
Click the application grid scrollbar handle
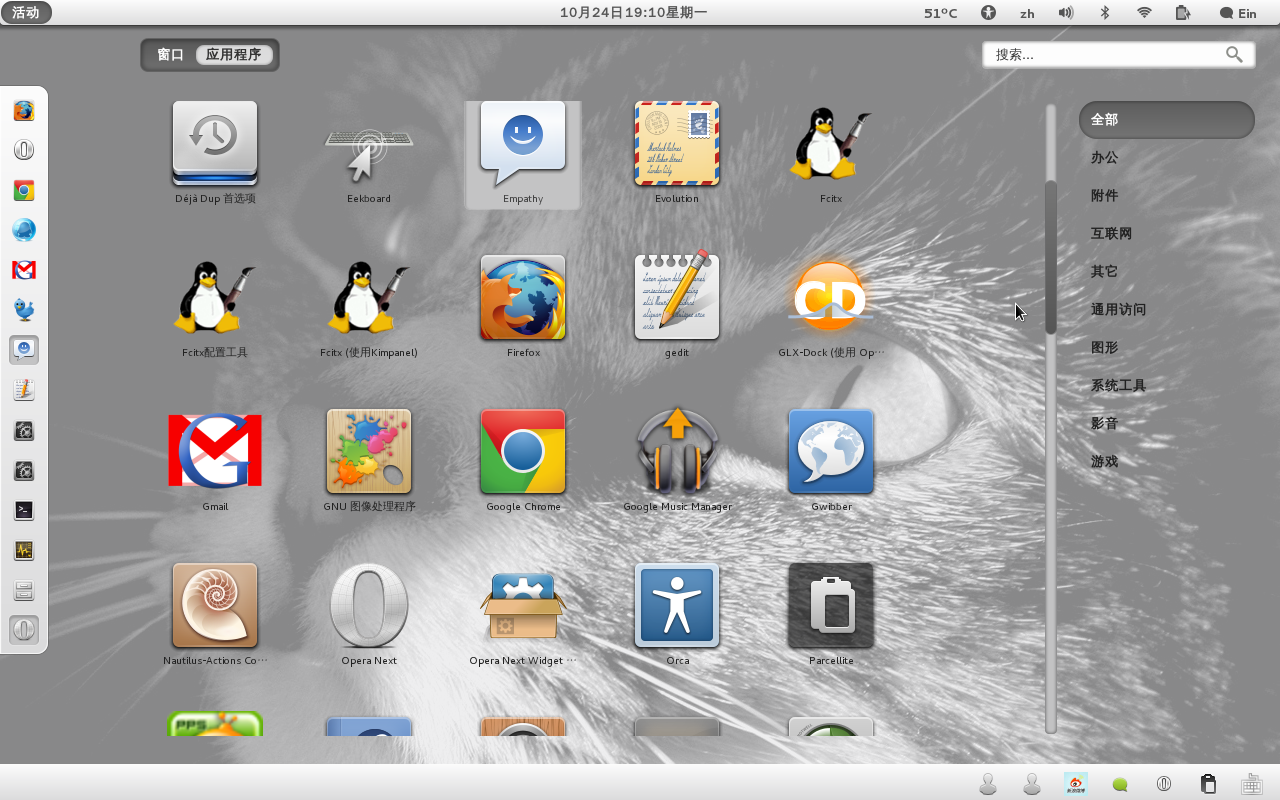[x=1051, y=257]
